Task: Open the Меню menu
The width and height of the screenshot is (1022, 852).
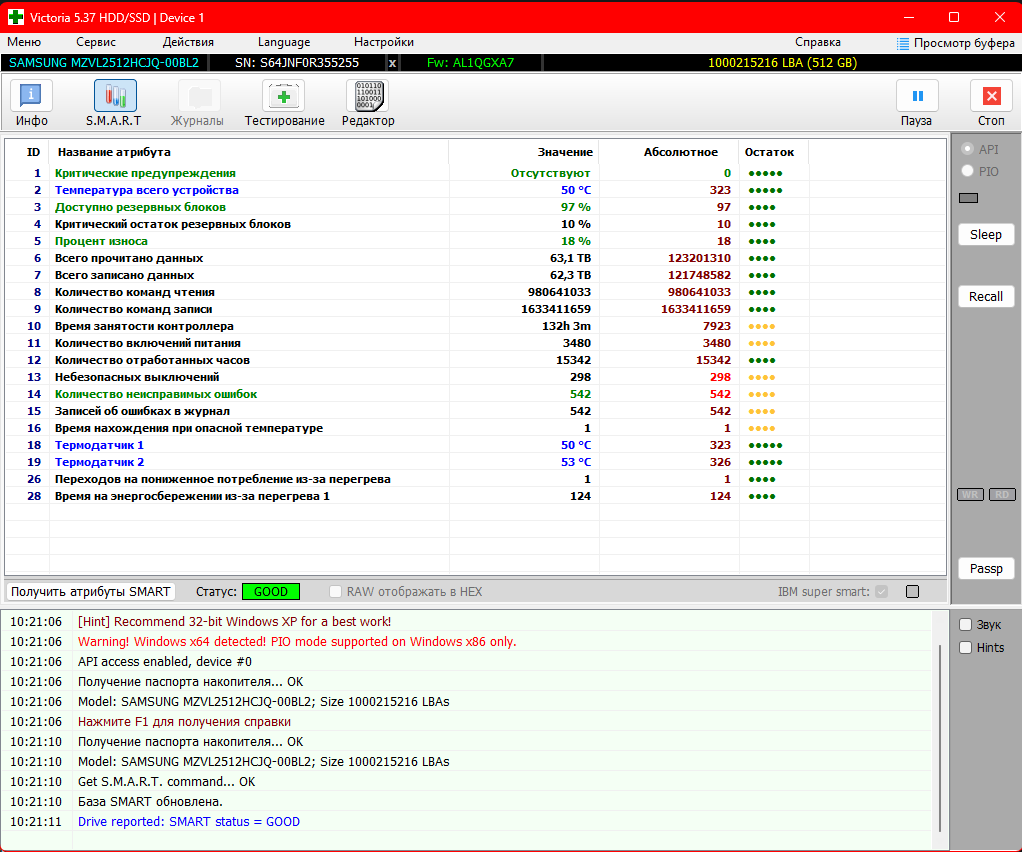Action: click(x=24, y=42)
